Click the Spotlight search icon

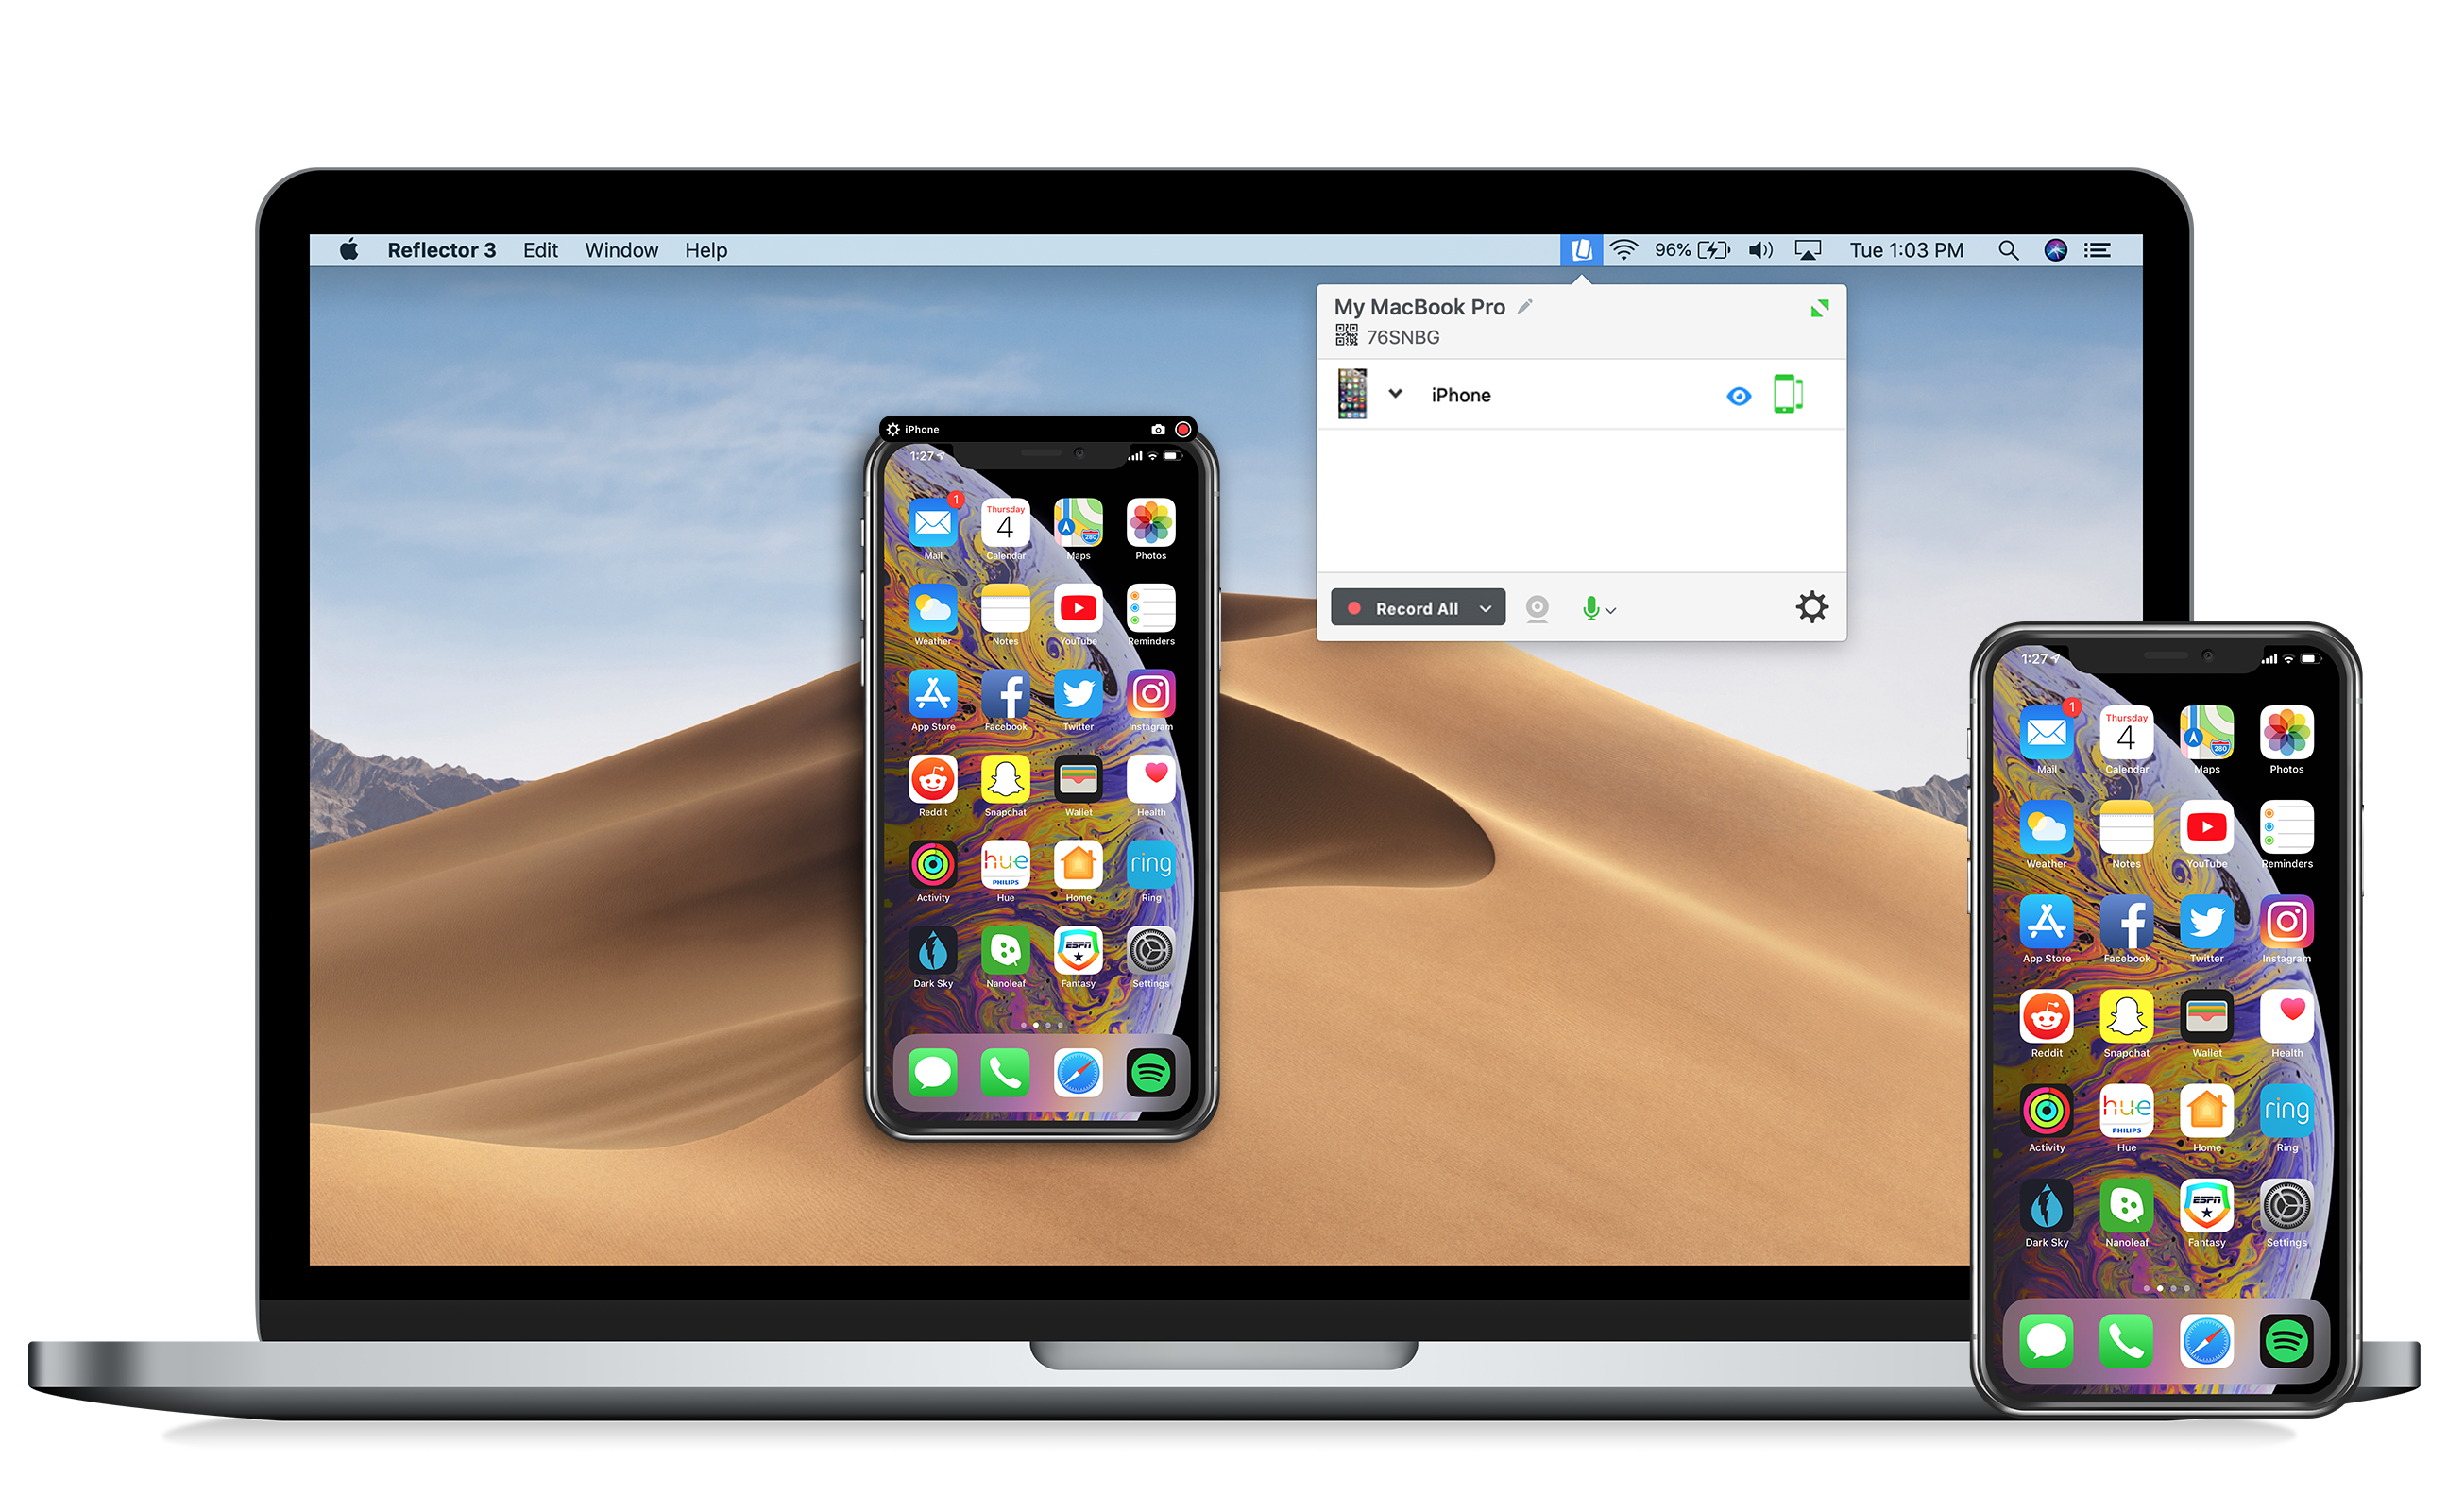pyautogui.click(x=2006, y=248)
